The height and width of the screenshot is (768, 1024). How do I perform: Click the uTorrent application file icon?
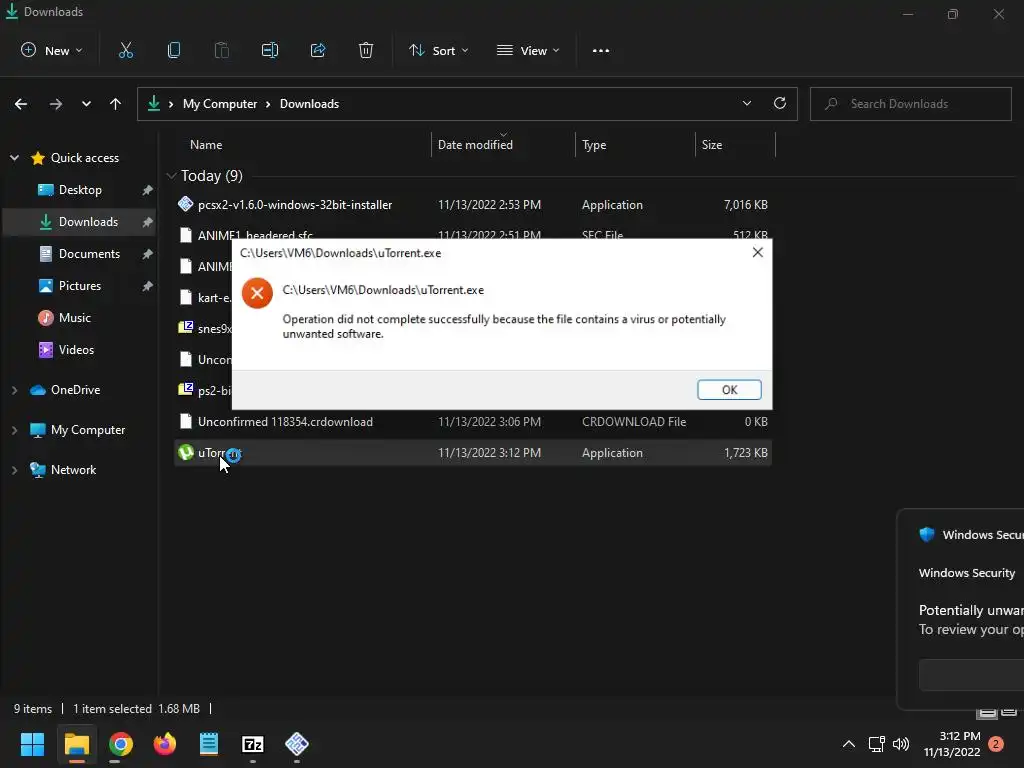point(185,452)
